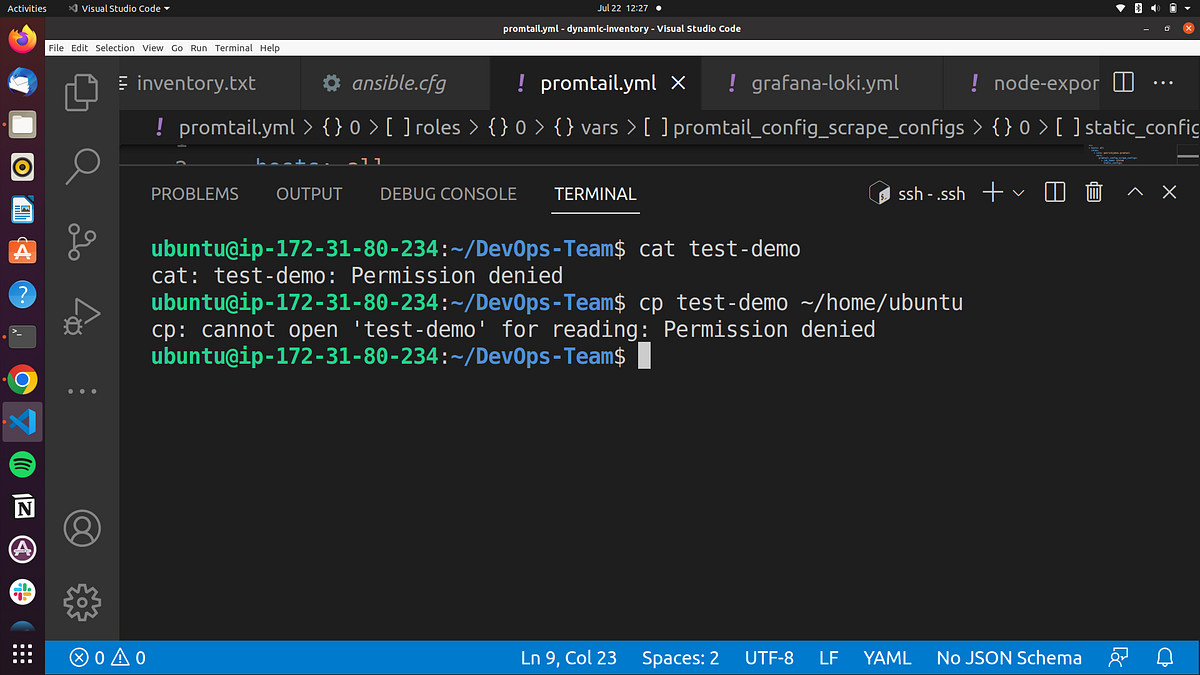Kill terminal with trash icon
This screenshot has height=675, width=1200.
coord(1094,193)
